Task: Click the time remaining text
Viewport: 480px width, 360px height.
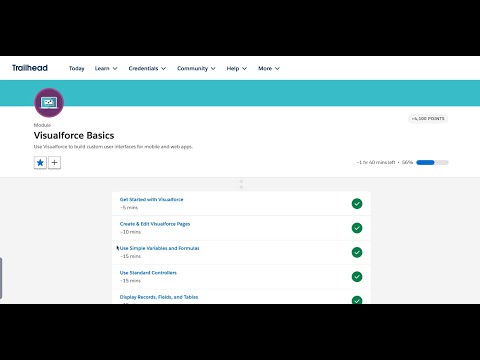Action: click(376, 162)
